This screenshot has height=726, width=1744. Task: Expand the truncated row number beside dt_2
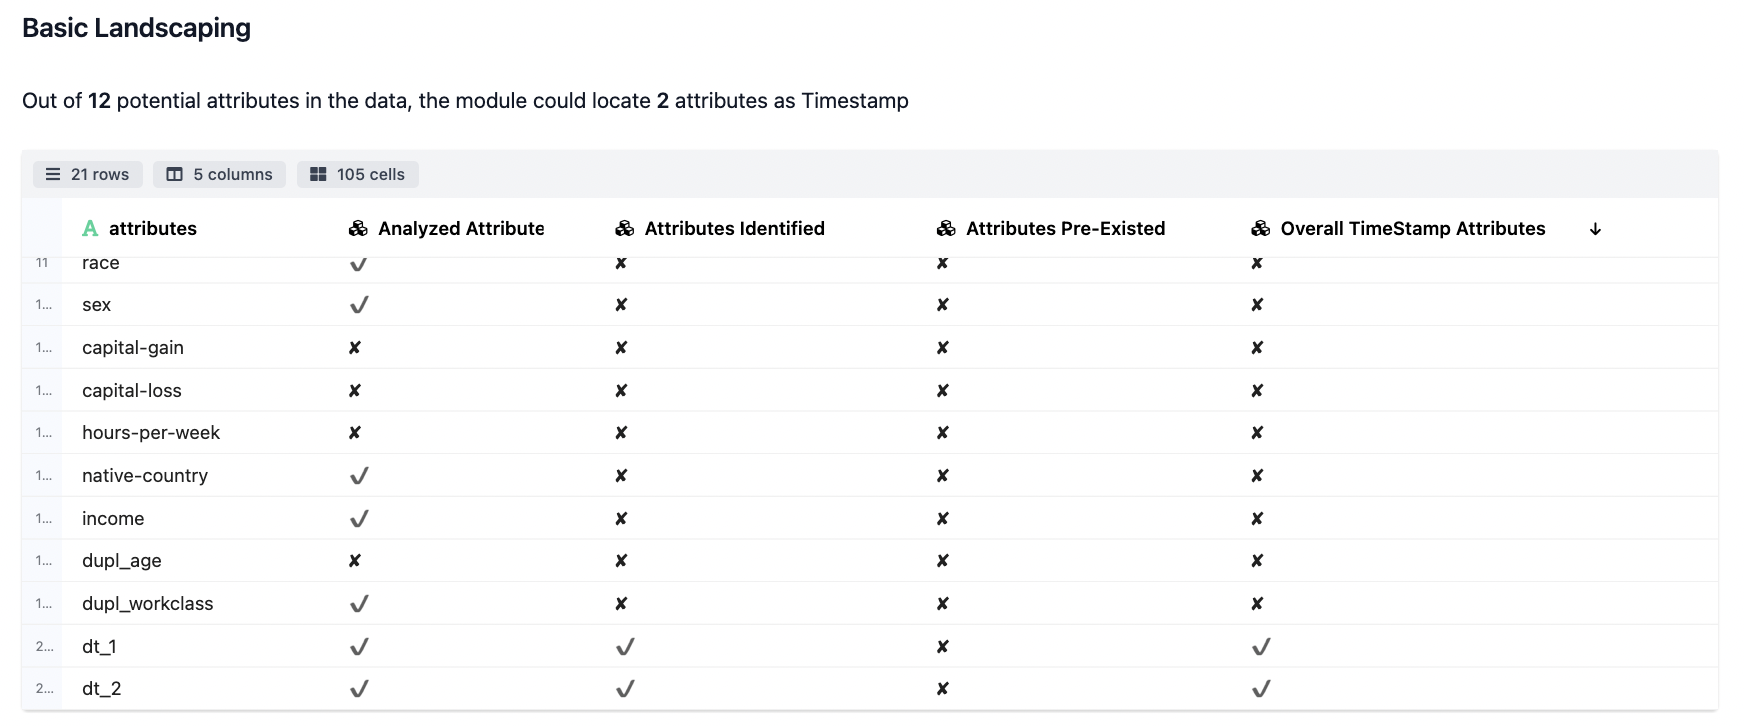44,689
